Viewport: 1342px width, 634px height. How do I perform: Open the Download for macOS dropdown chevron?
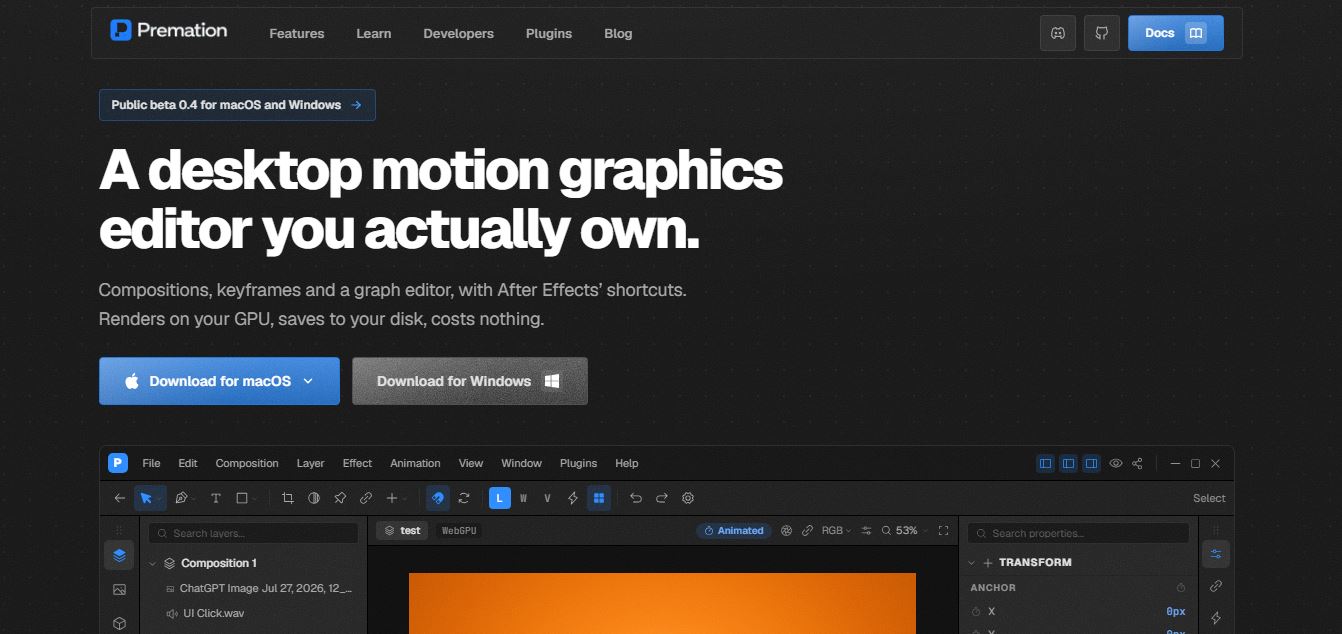pos(308,381)
